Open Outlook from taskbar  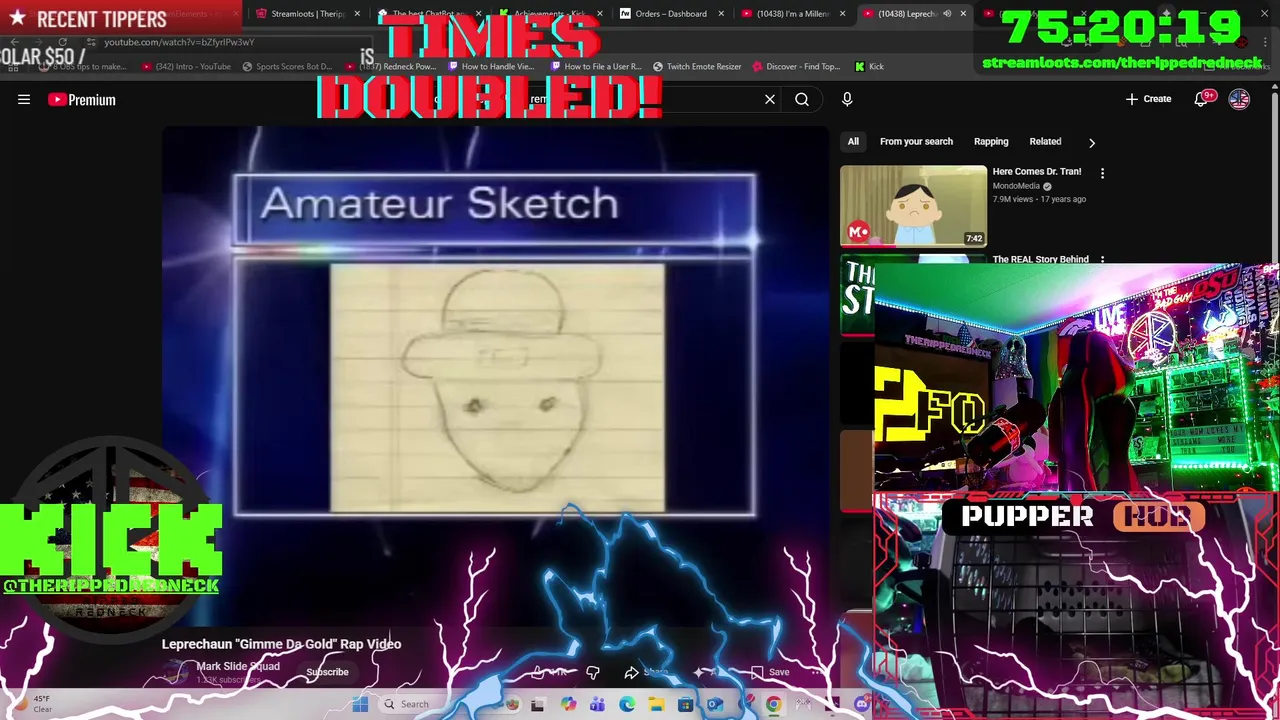[715, 704]
